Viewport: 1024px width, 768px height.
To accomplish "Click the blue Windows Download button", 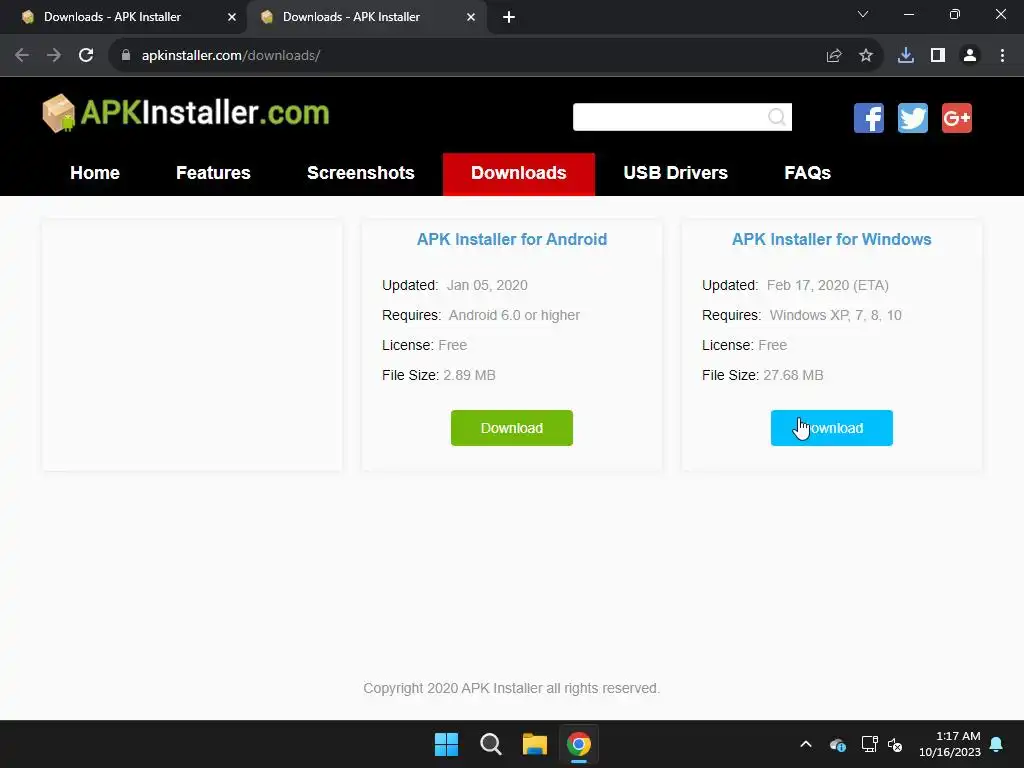I will [x=831, y=428].
